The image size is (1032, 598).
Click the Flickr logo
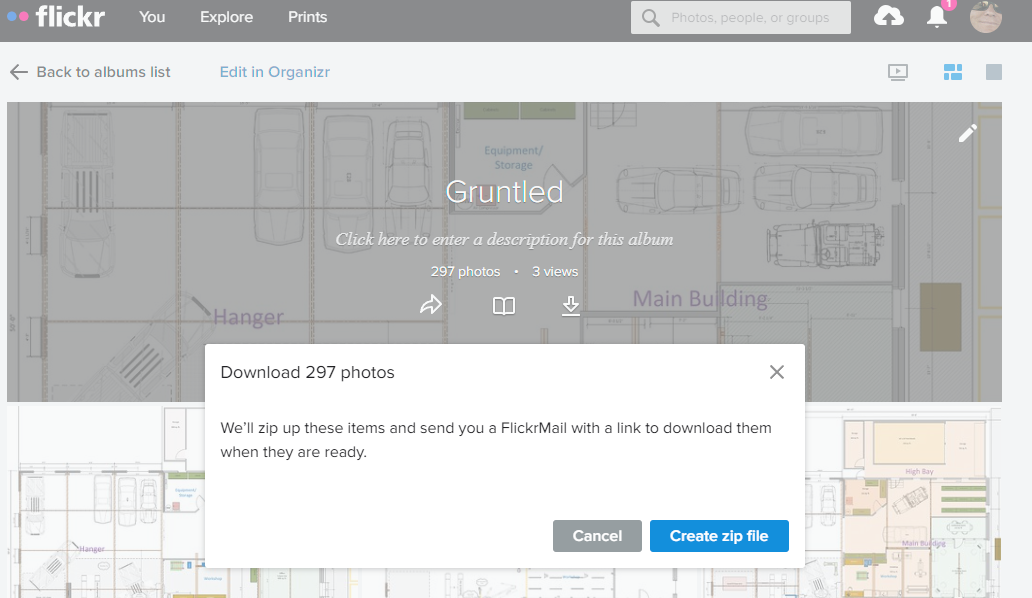(57, 17)
